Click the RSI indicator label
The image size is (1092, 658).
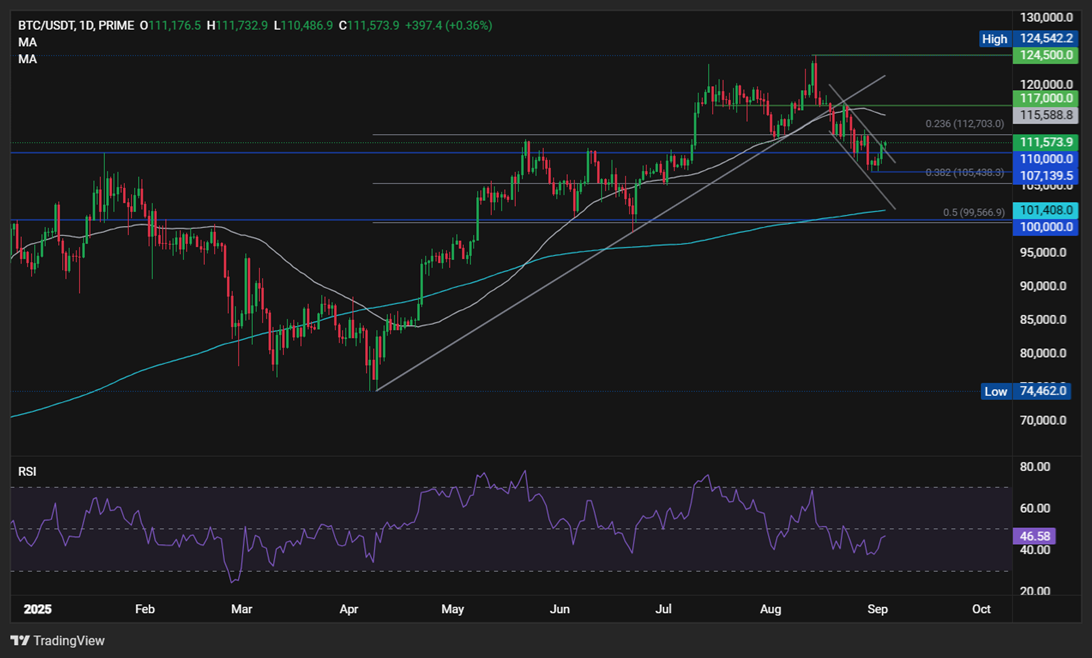27,471
